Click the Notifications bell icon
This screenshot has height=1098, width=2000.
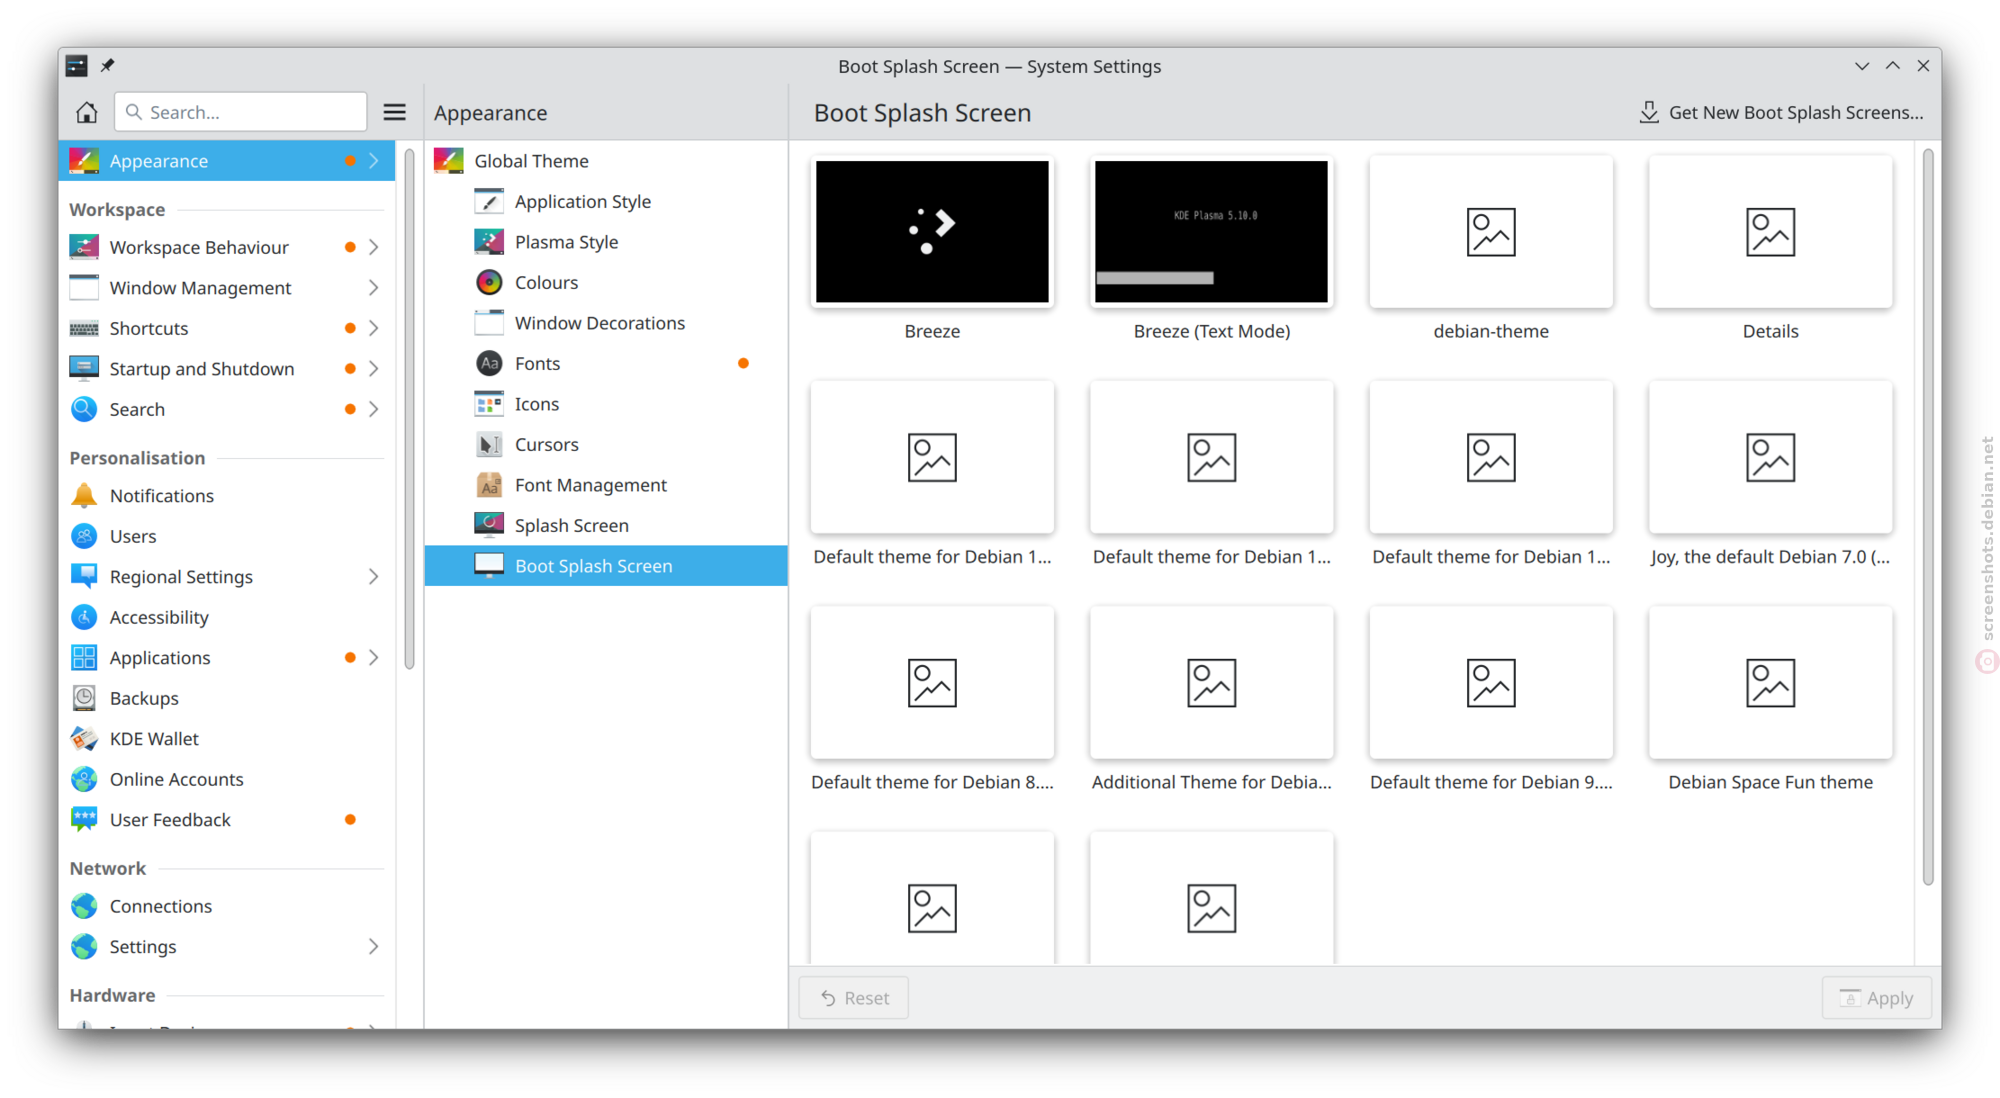click(x=84, y=495)
